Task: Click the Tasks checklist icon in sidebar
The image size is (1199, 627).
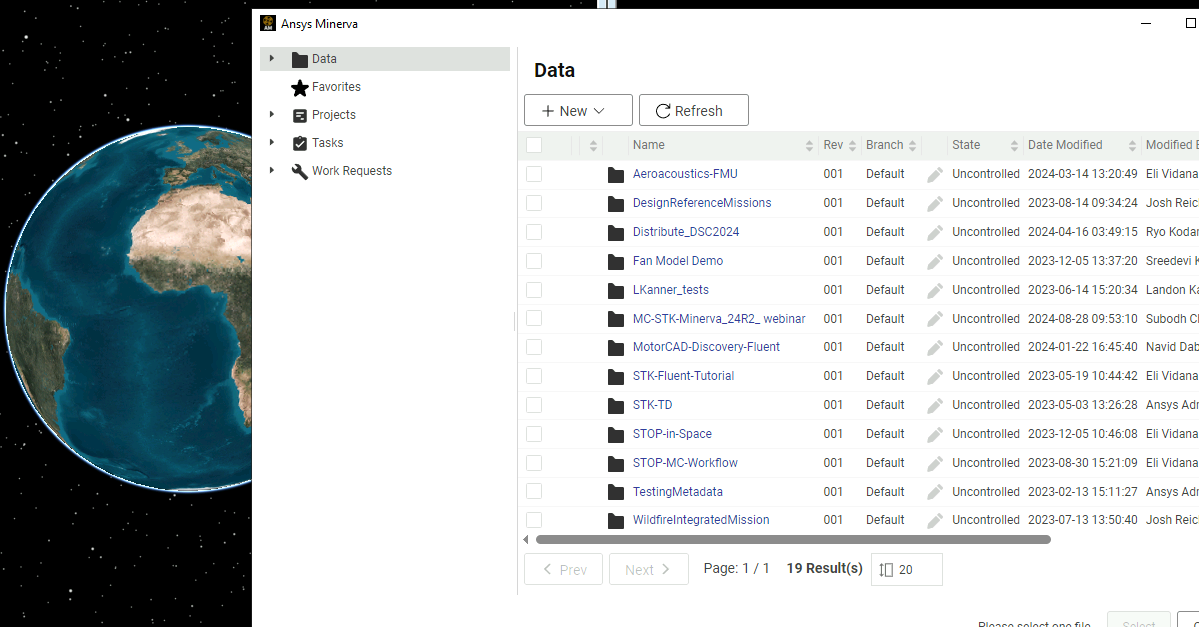Action: [300, 142]
